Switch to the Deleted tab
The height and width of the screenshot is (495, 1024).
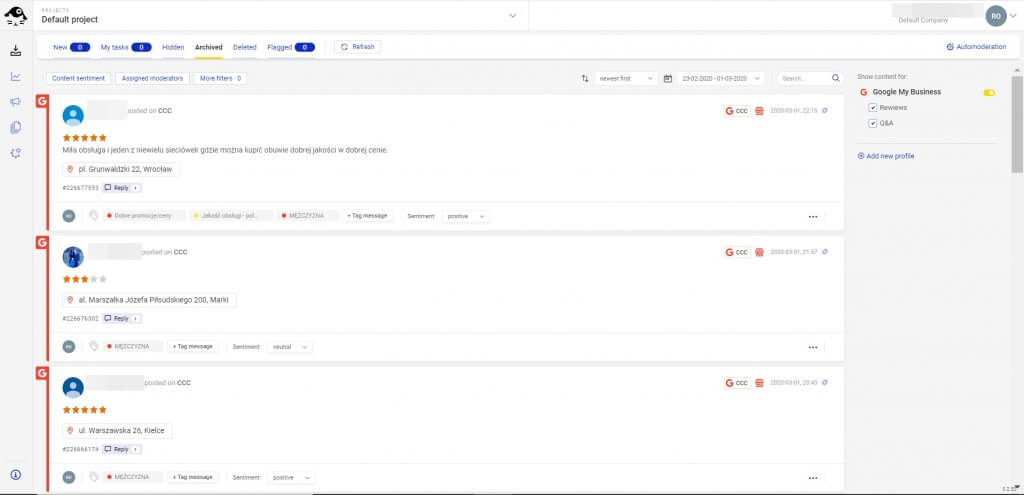(244, 47)
